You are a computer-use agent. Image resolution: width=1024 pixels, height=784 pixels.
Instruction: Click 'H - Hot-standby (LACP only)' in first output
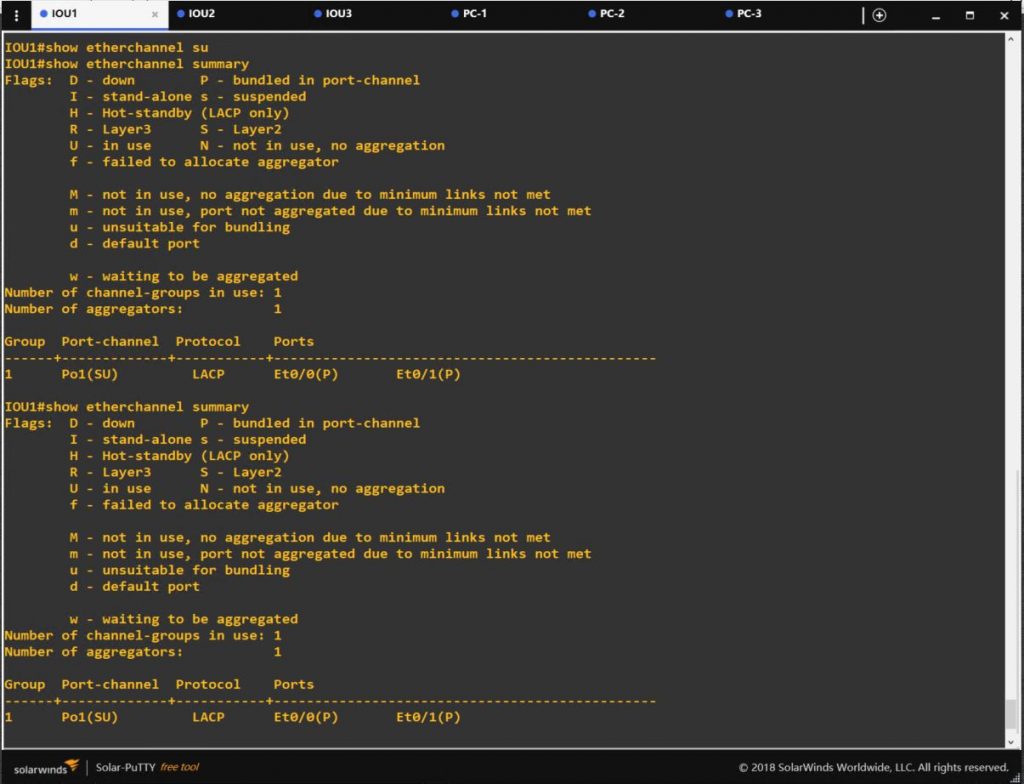point(179,113)
